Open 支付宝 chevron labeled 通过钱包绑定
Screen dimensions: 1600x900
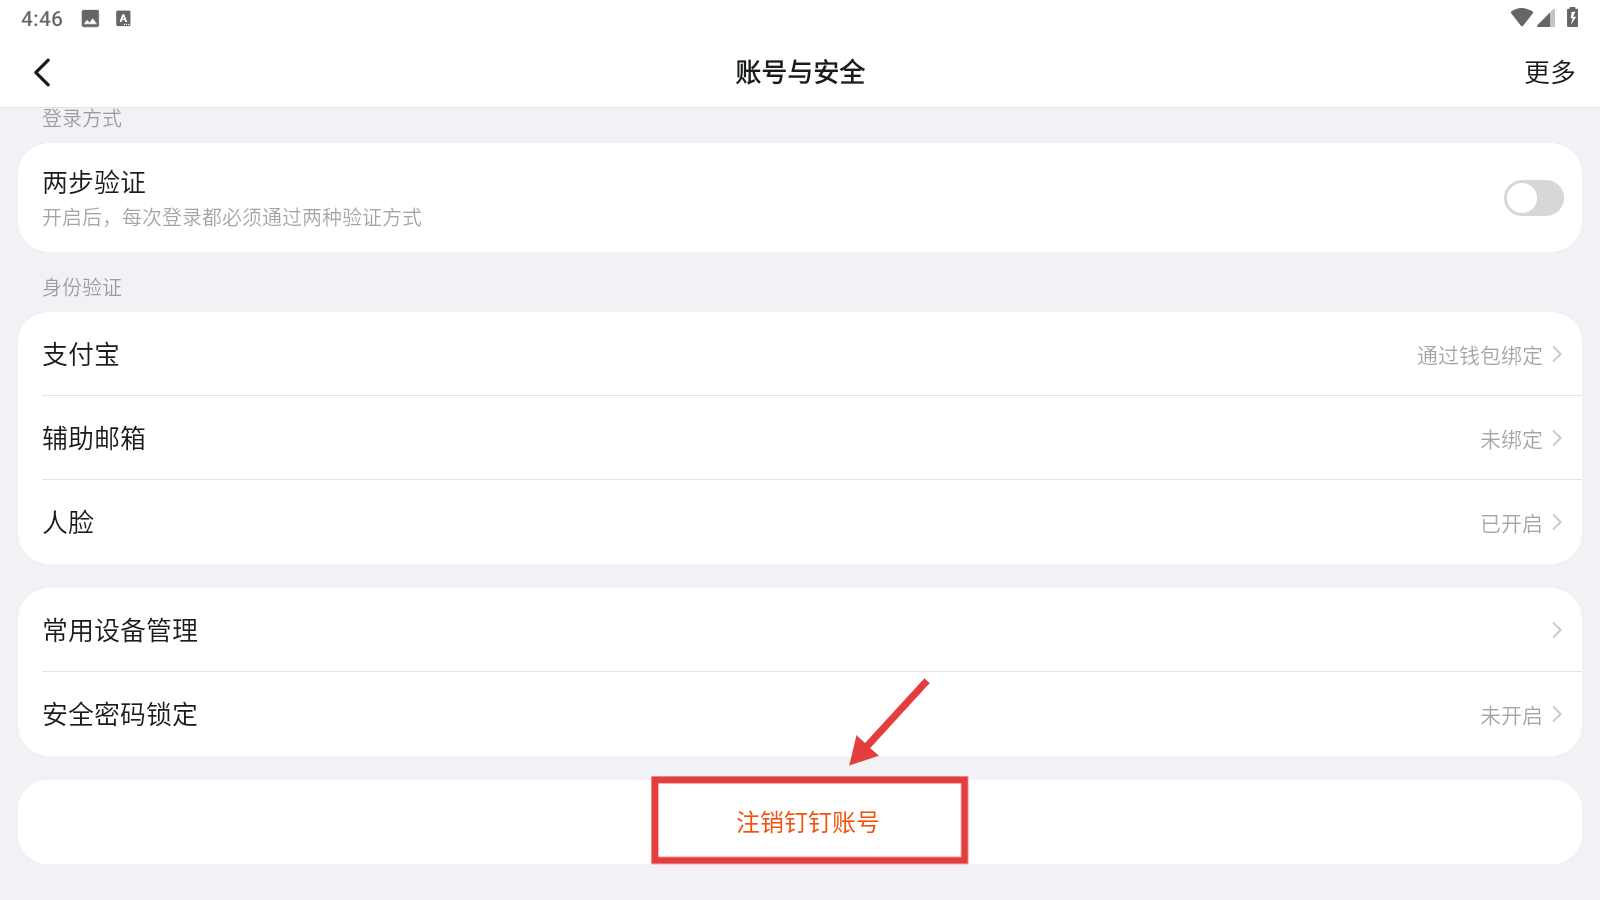[x=1557, y=355]
